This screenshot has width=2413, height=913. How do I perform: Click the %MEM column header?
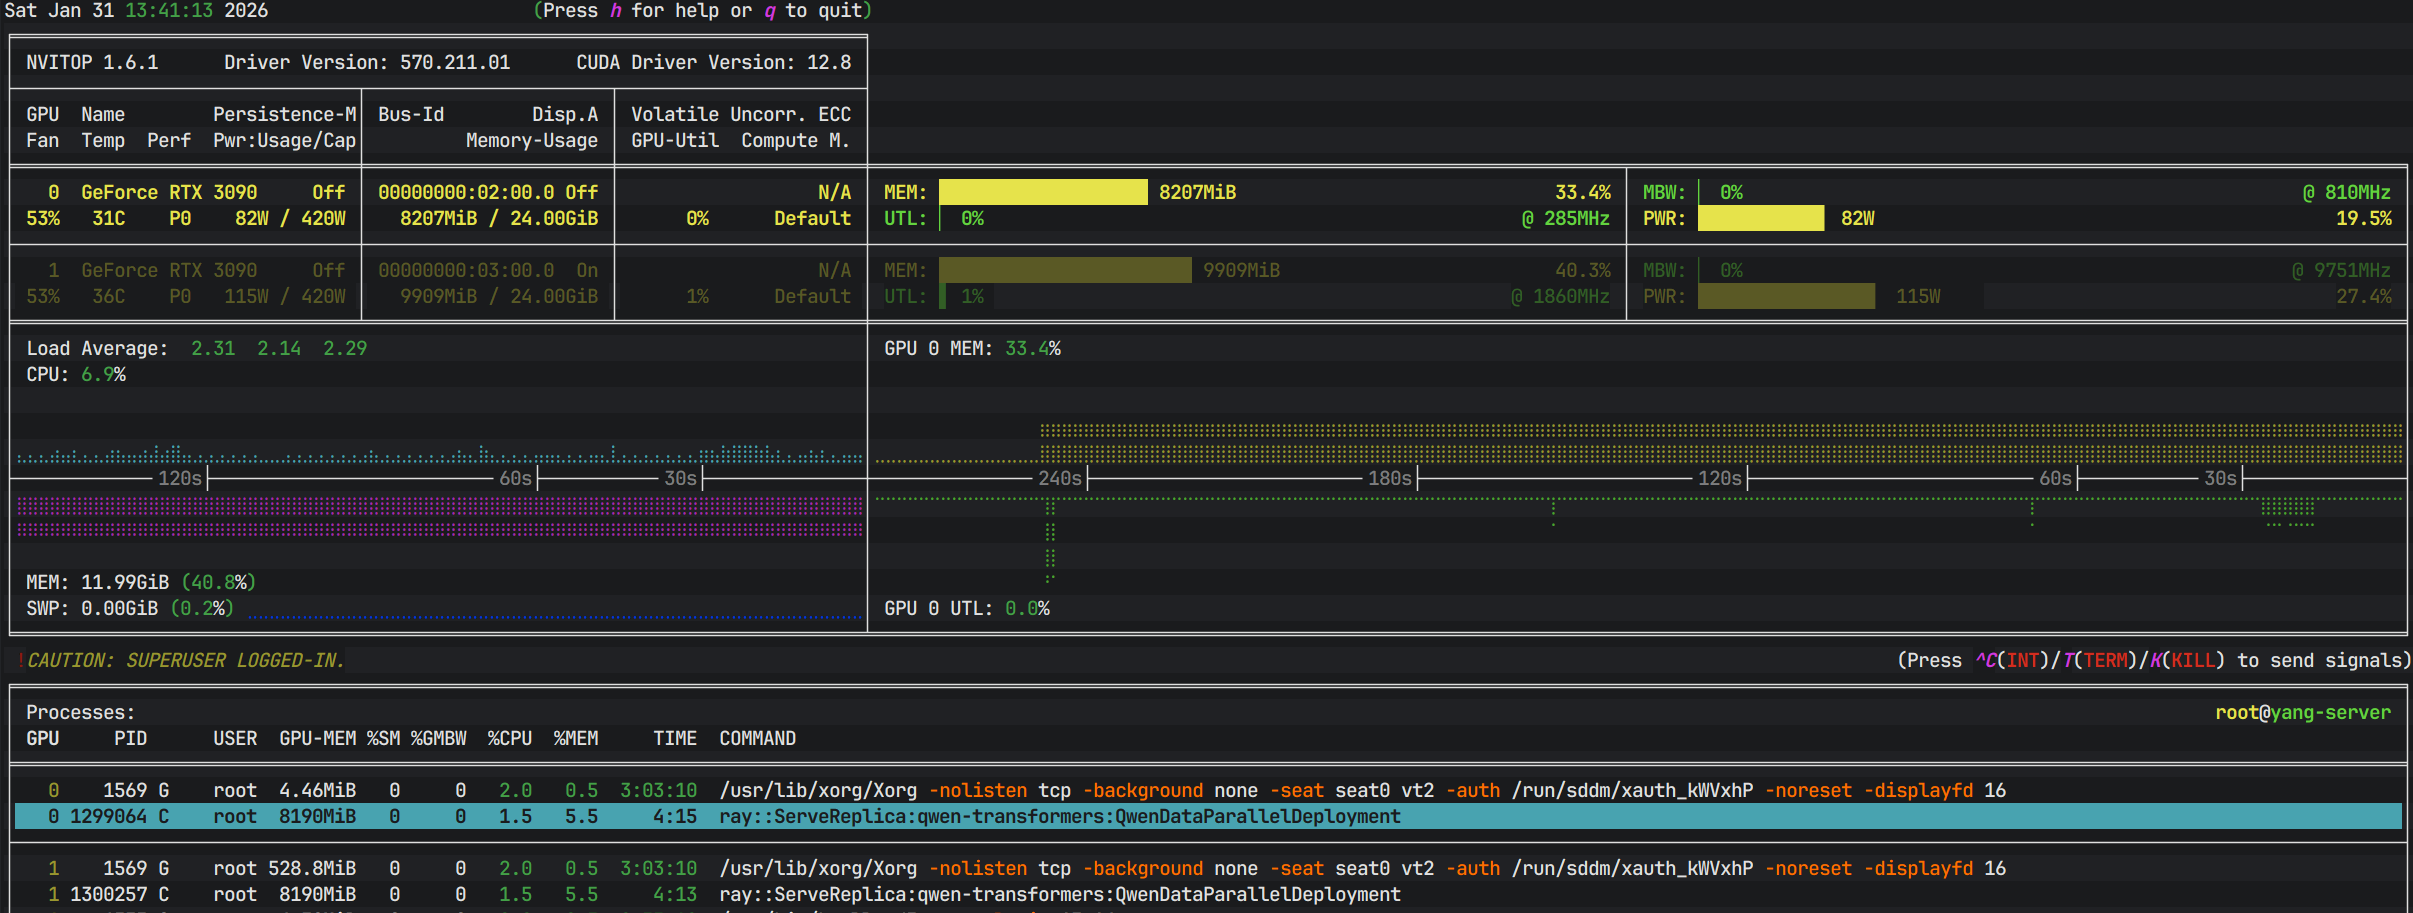[x=576, y=738]
